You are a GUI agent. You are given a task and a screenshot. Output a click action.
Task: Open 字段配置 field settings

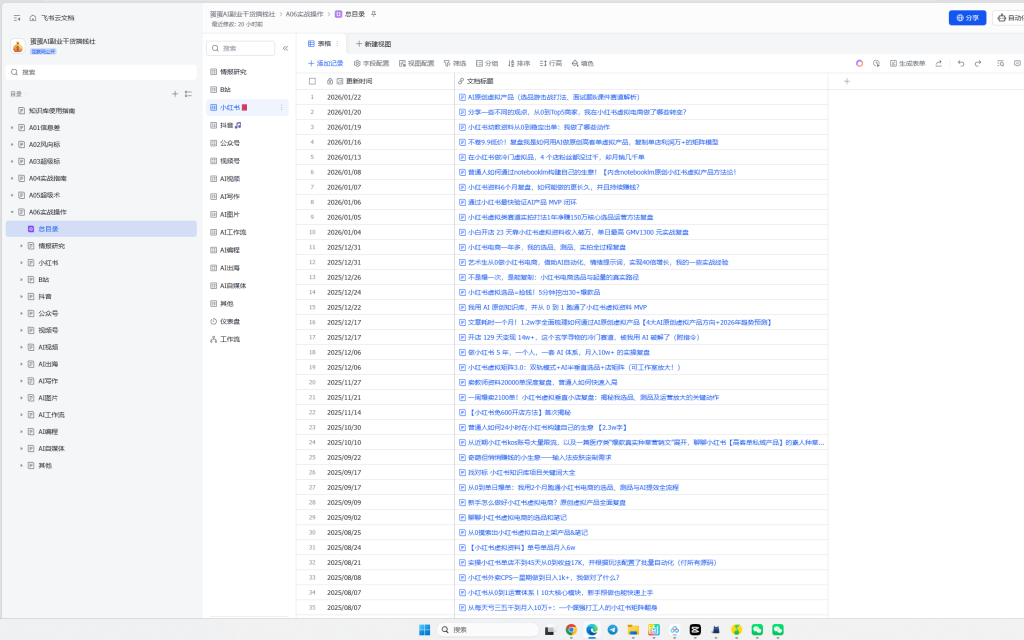[x=370, y=63]
